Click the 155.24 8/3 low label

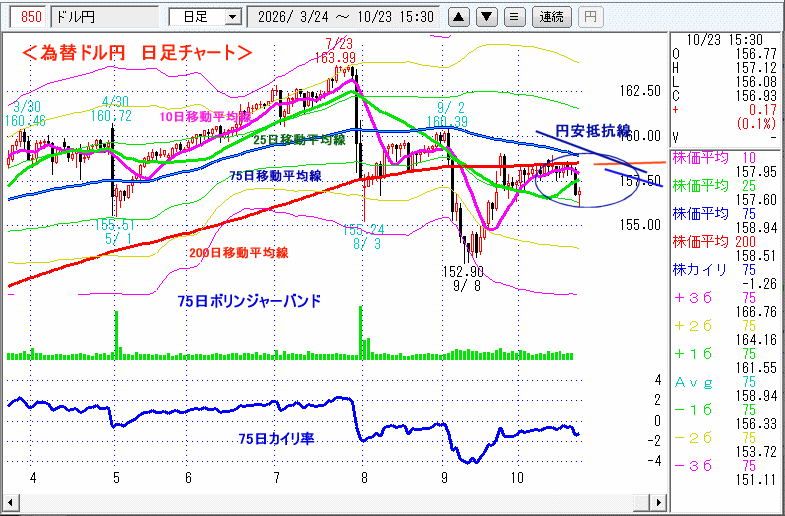point(363,236)
